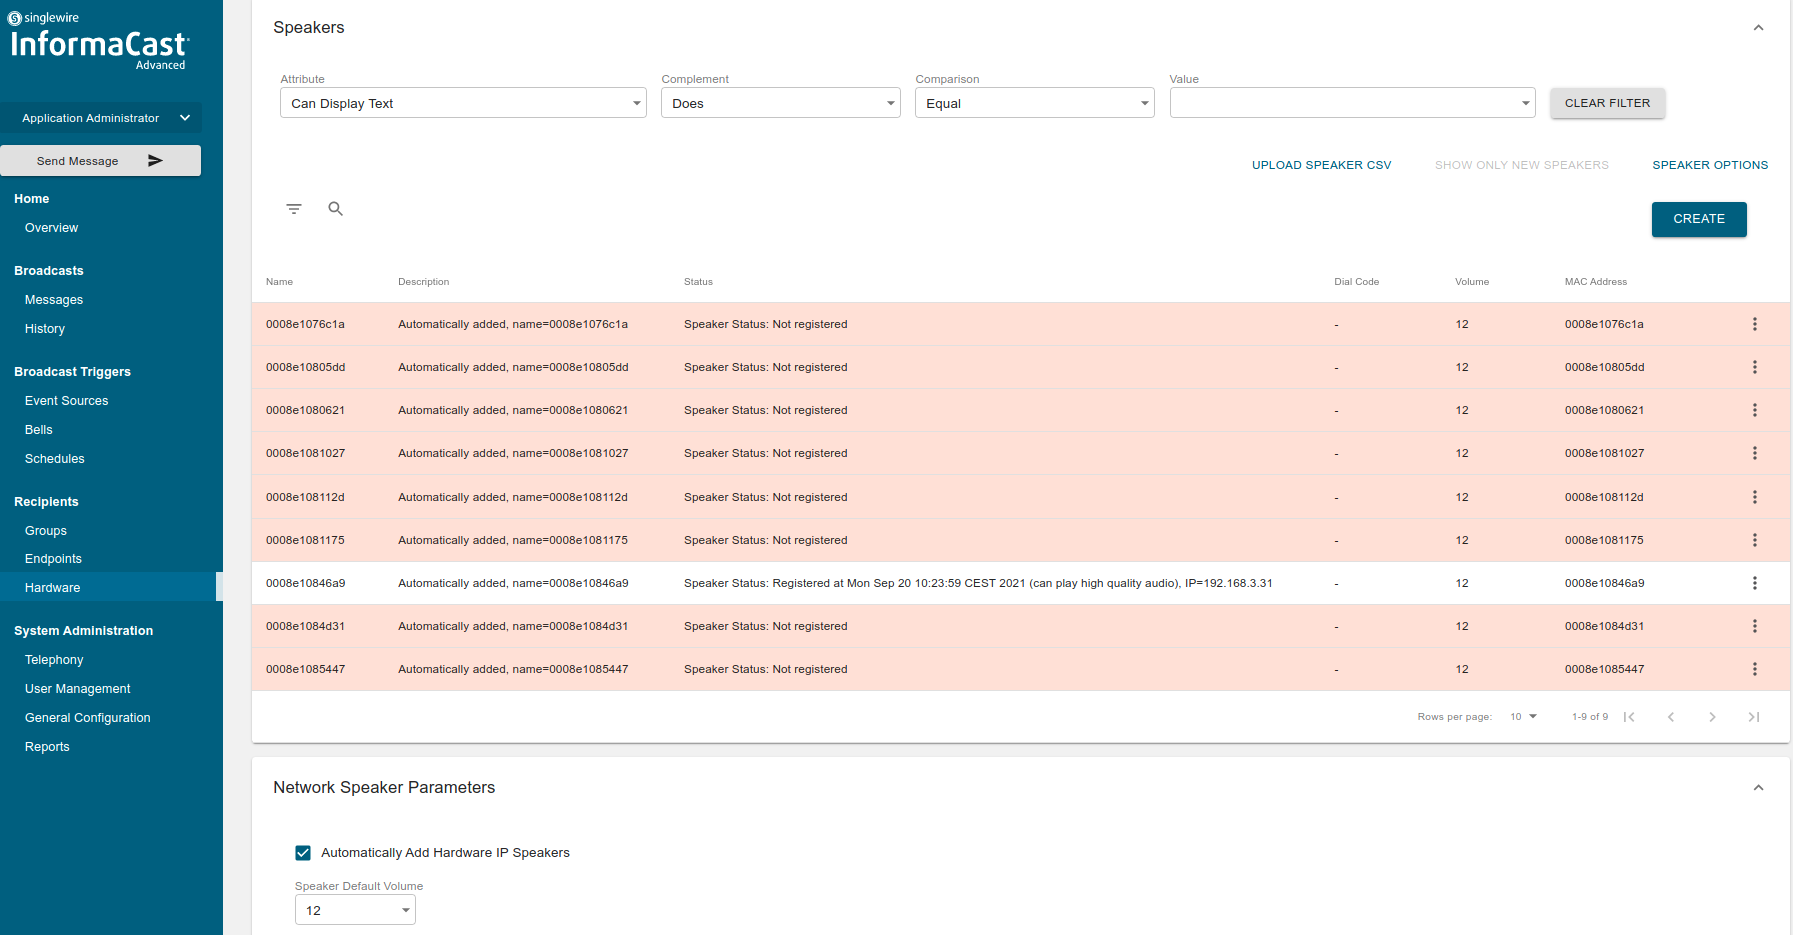Click the Upload Speaker CSV link

(1321, 165)
